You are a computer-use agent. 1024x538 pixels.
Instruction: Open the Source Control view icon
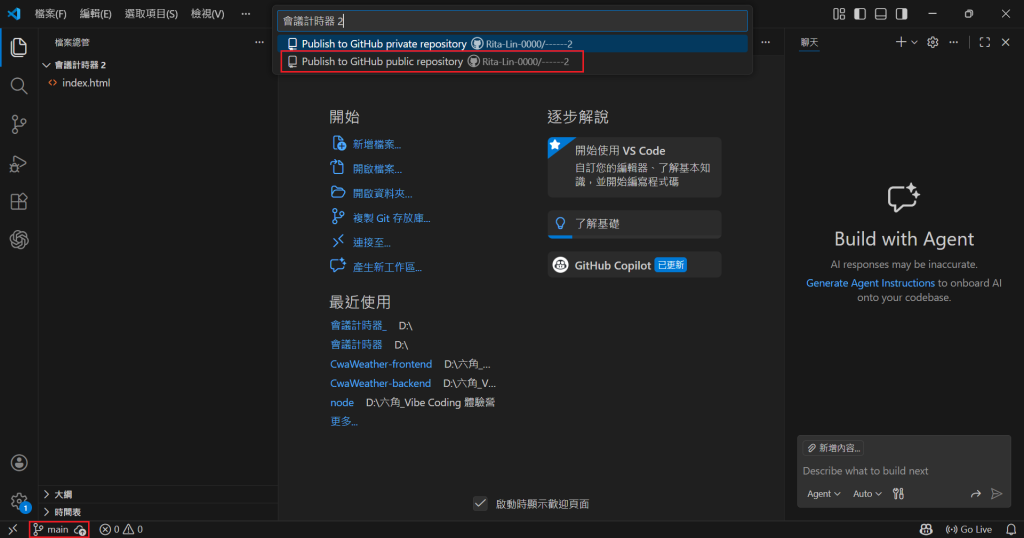click(18, 124)
